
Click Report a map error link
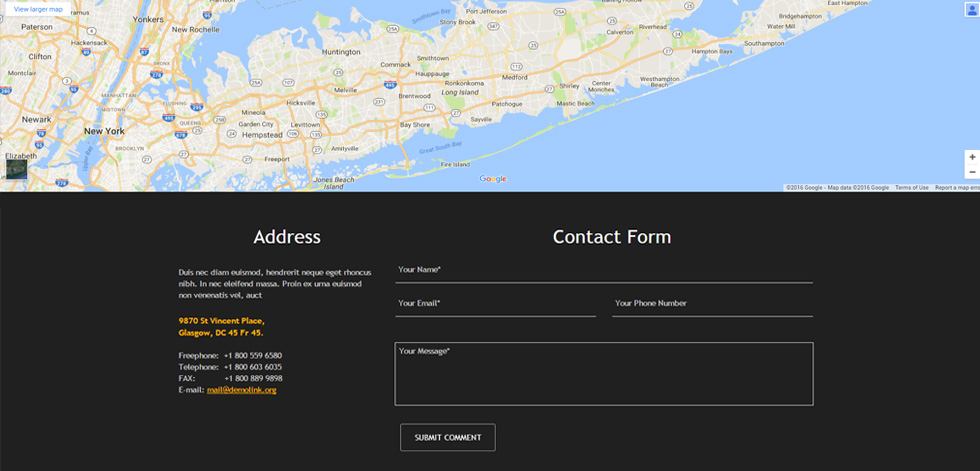(x=957, y=187)
